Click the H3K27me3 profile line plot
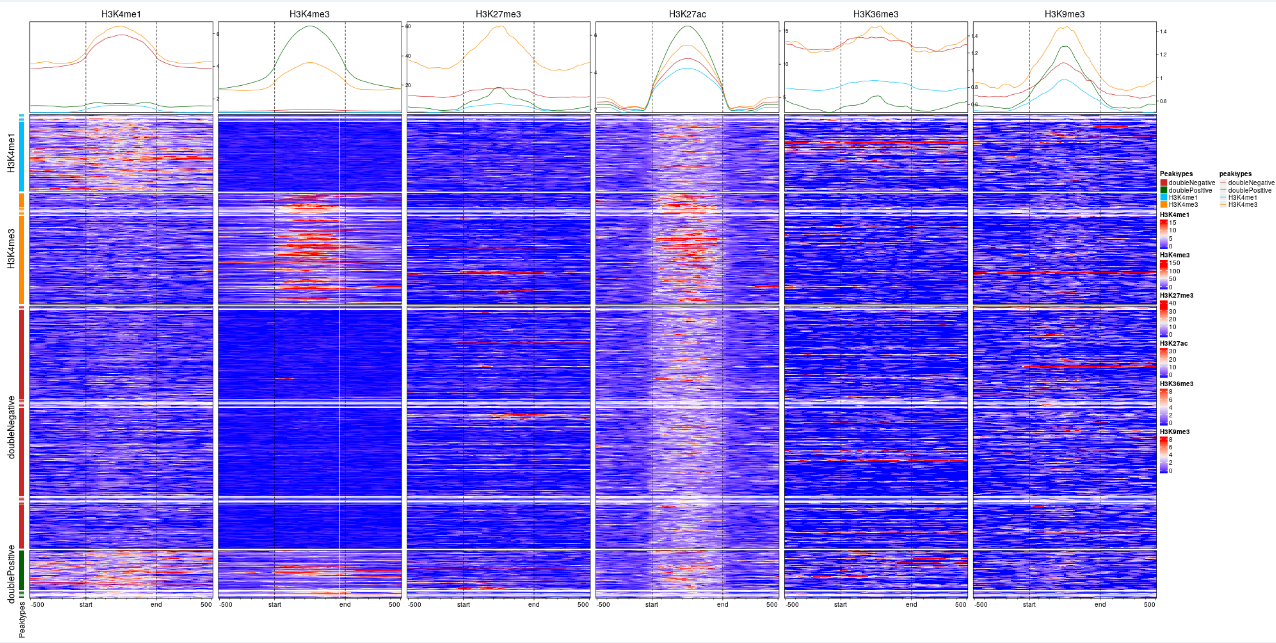Viewport: 1276px width, 643px height. click(498, 66)
